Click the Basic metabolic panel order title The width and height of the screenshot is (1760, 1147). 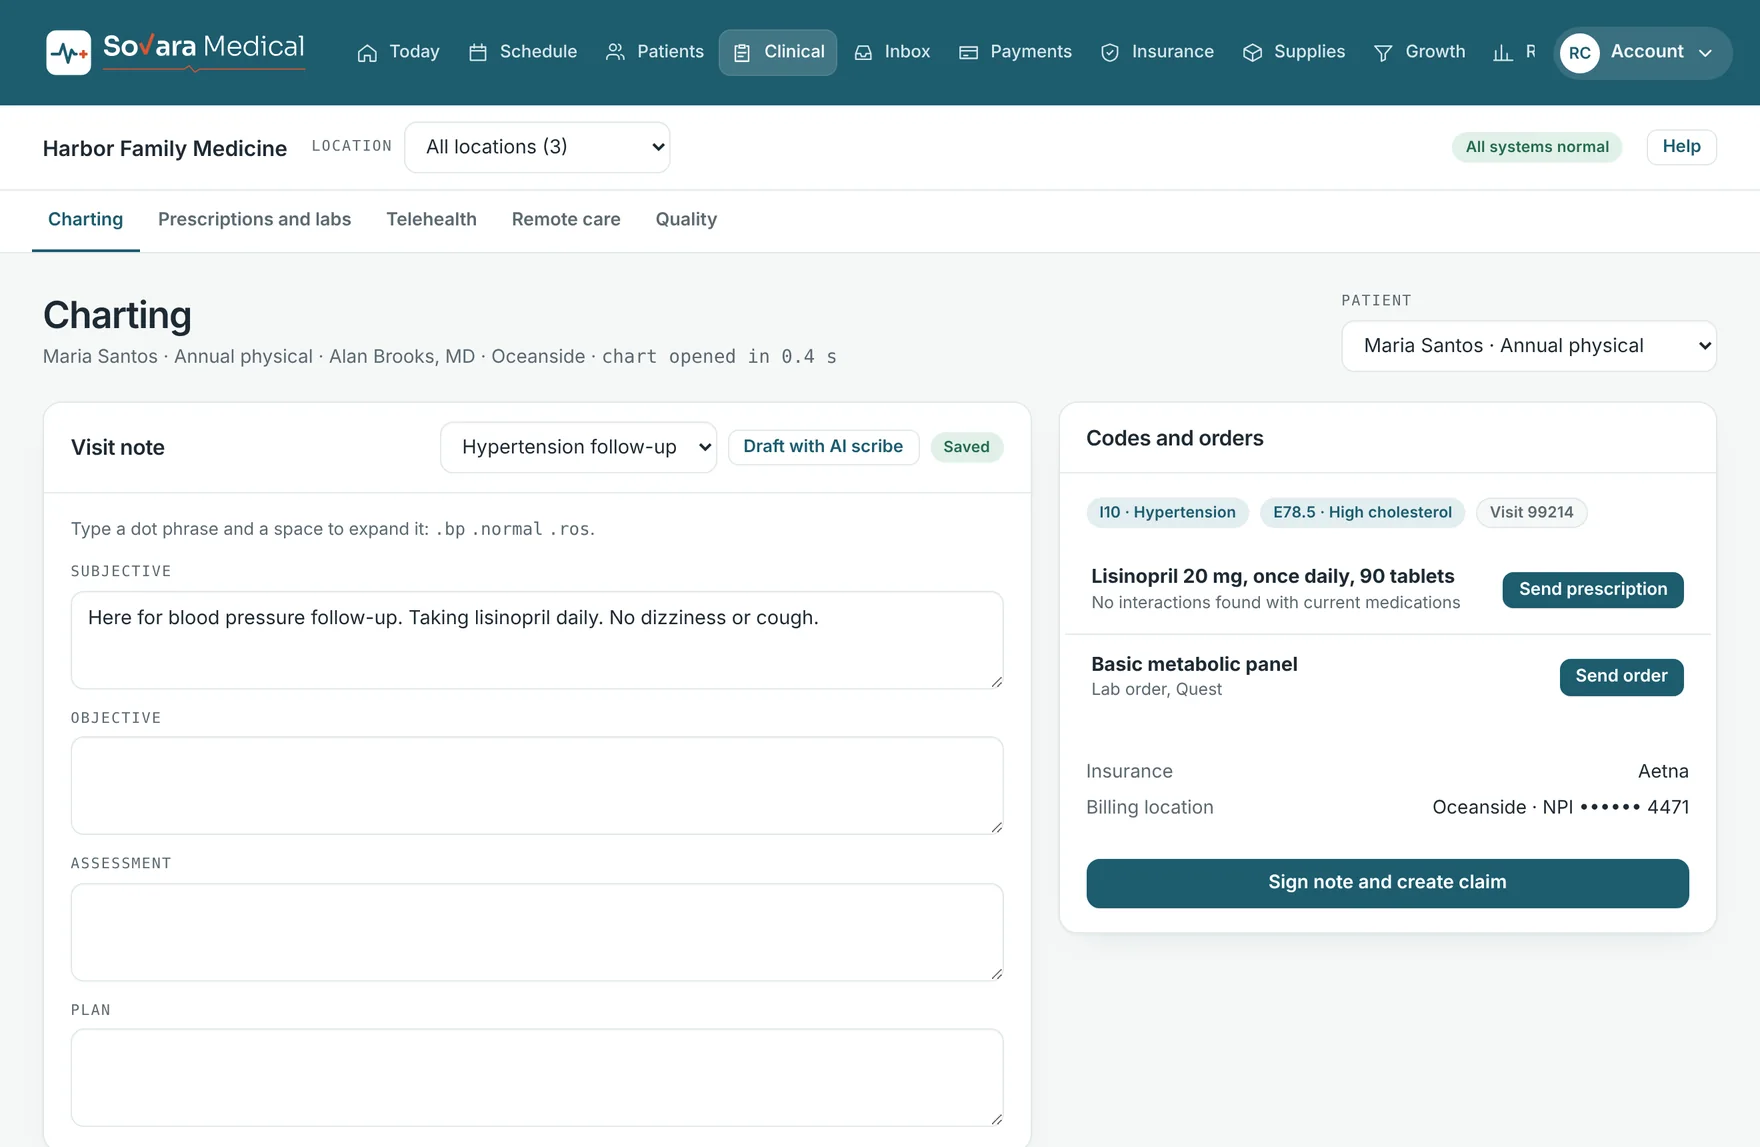(x=1194, y=664)
